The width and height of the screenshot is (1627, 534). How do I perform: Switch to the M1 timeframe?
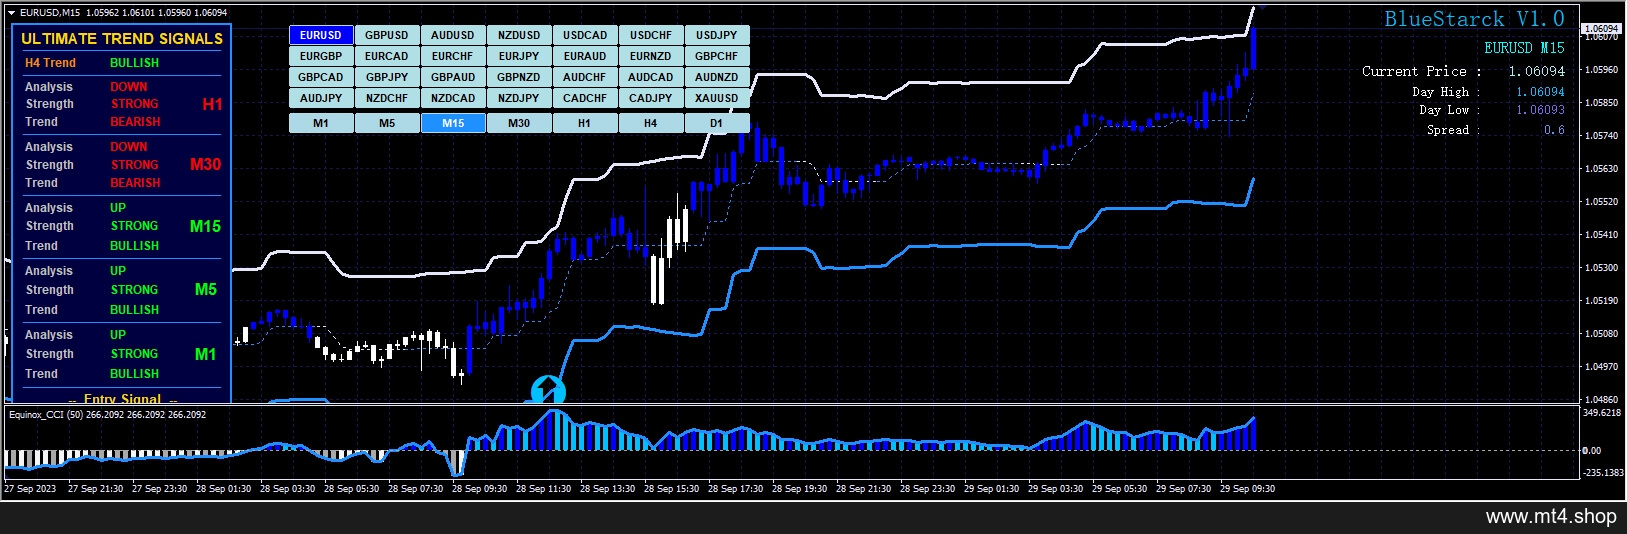321,123
